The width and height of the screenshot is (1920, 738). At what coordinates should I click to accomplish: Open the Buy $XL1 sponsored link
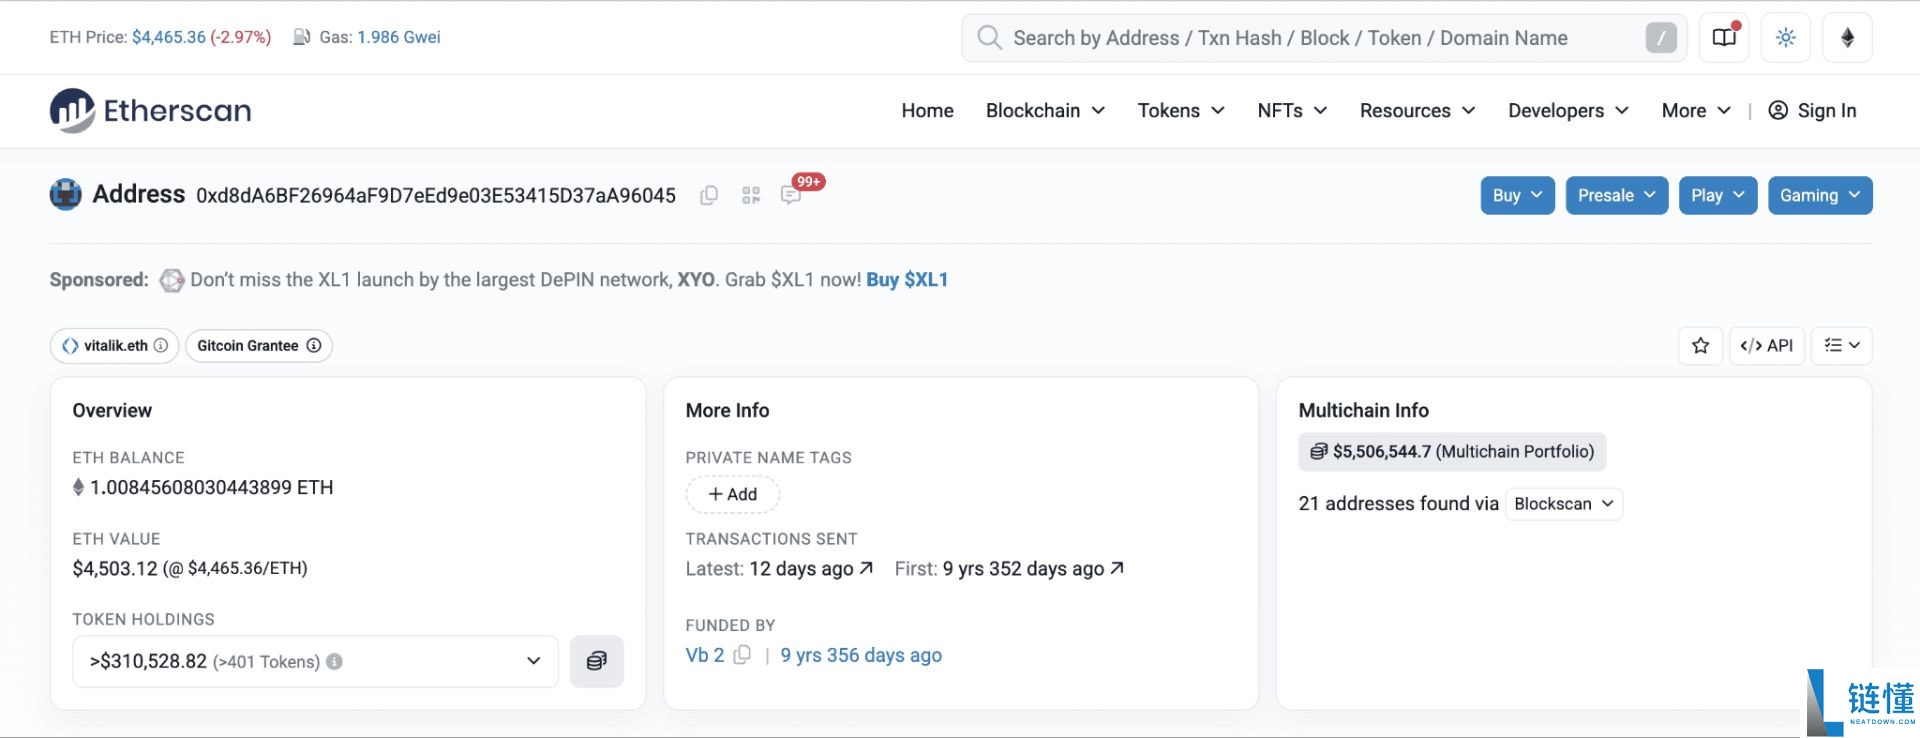(x=907, y=280)
